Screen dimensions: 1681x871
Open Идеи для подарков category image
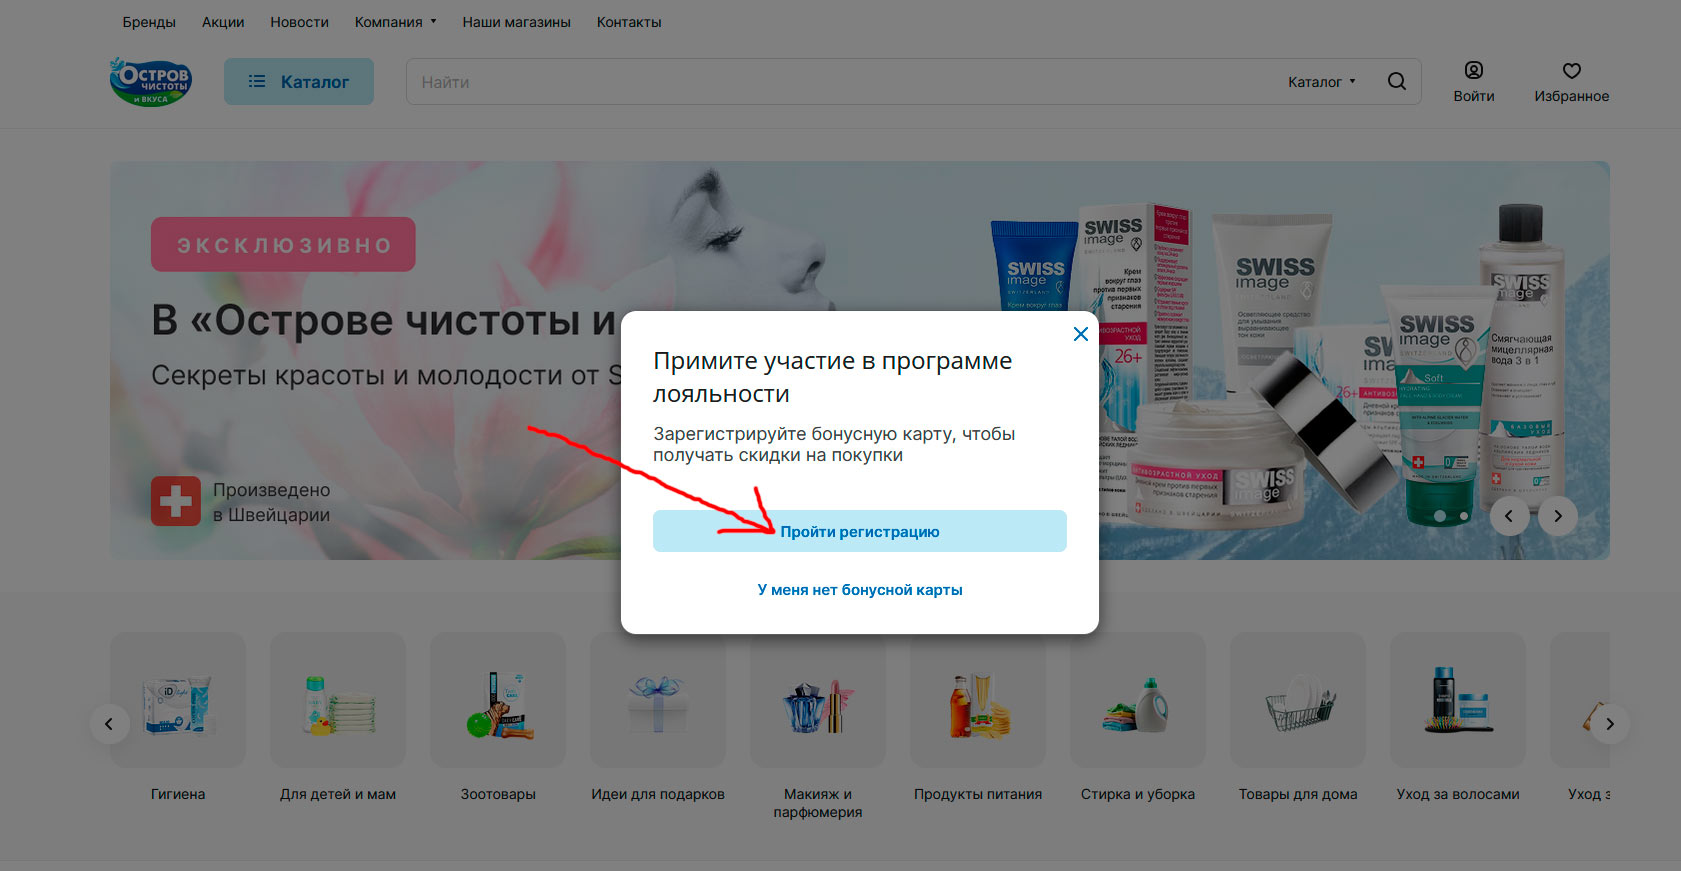[x=658, y=700]
